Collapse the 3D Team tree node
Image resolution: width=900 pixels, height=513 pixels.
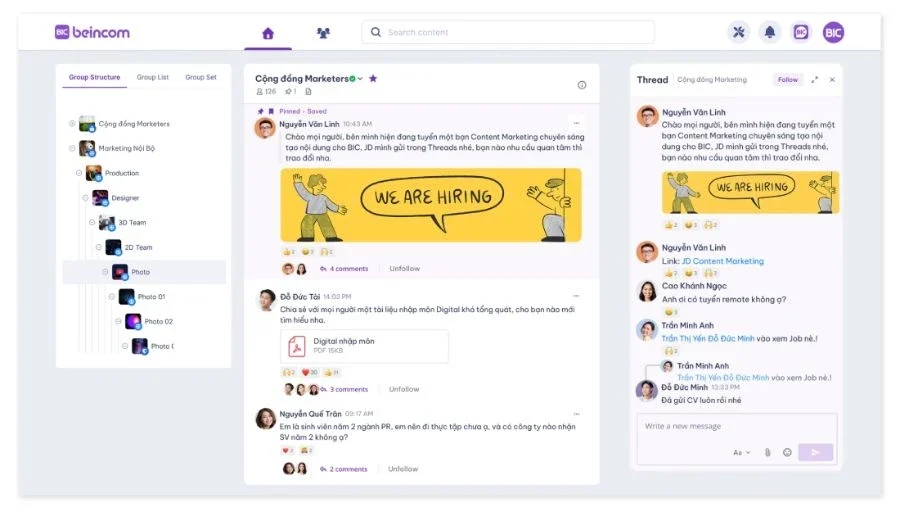coord(92,222)
